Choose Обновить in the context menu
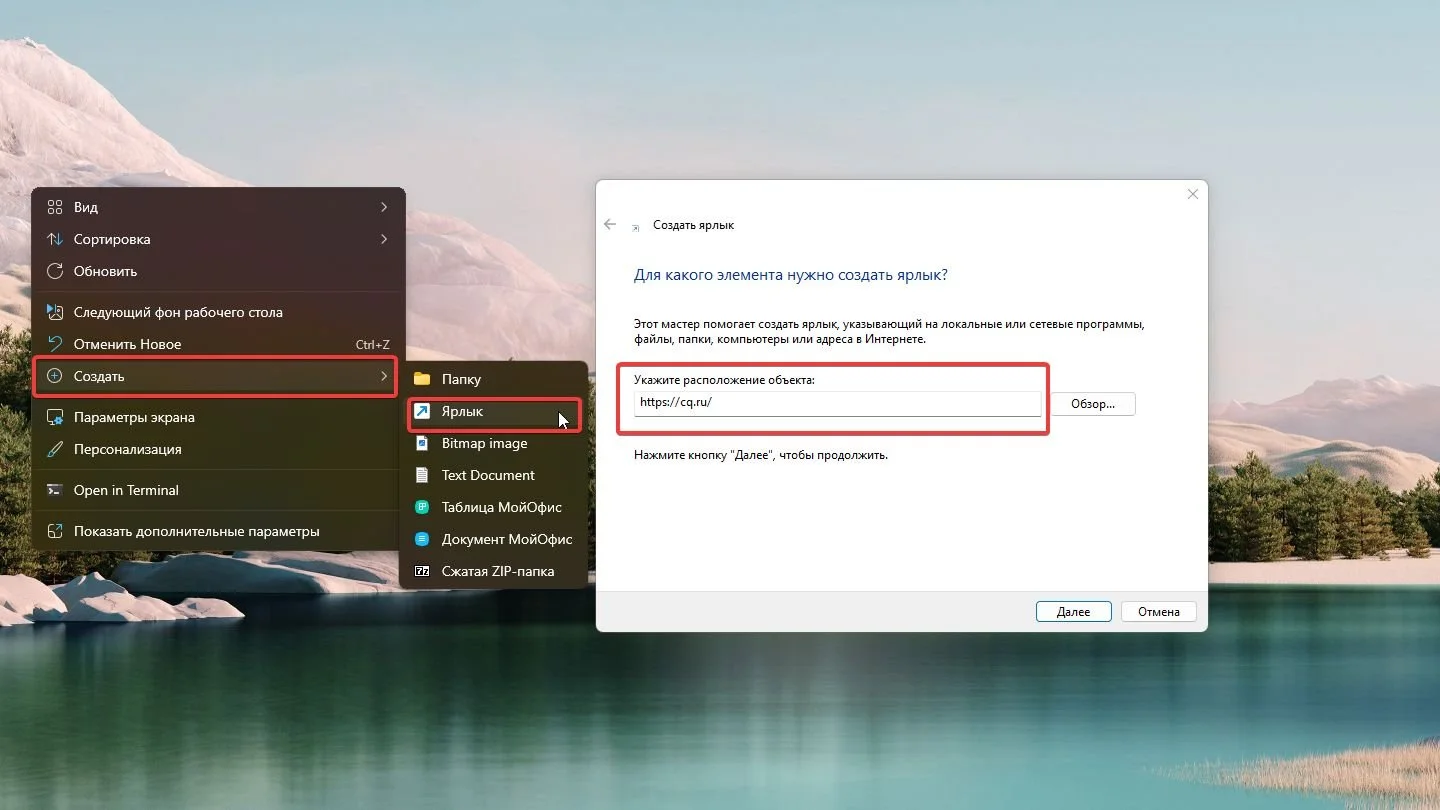The image size is (1440, 810). 218,271
